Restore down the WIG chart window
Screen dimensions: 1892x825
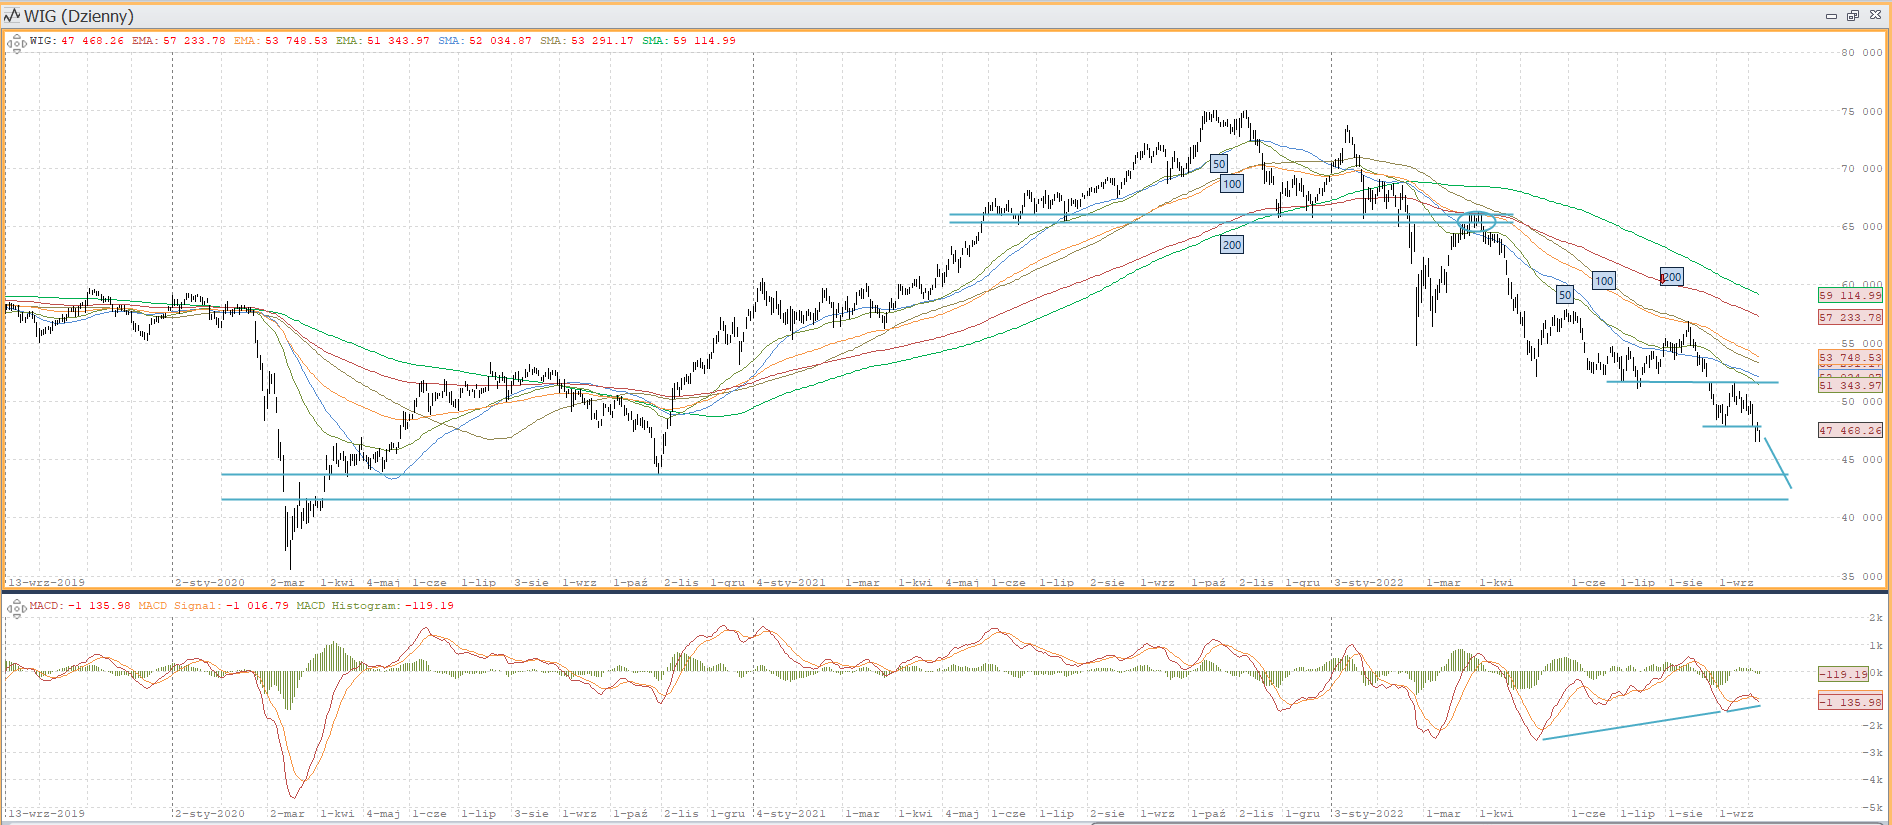coord(1852,16)
